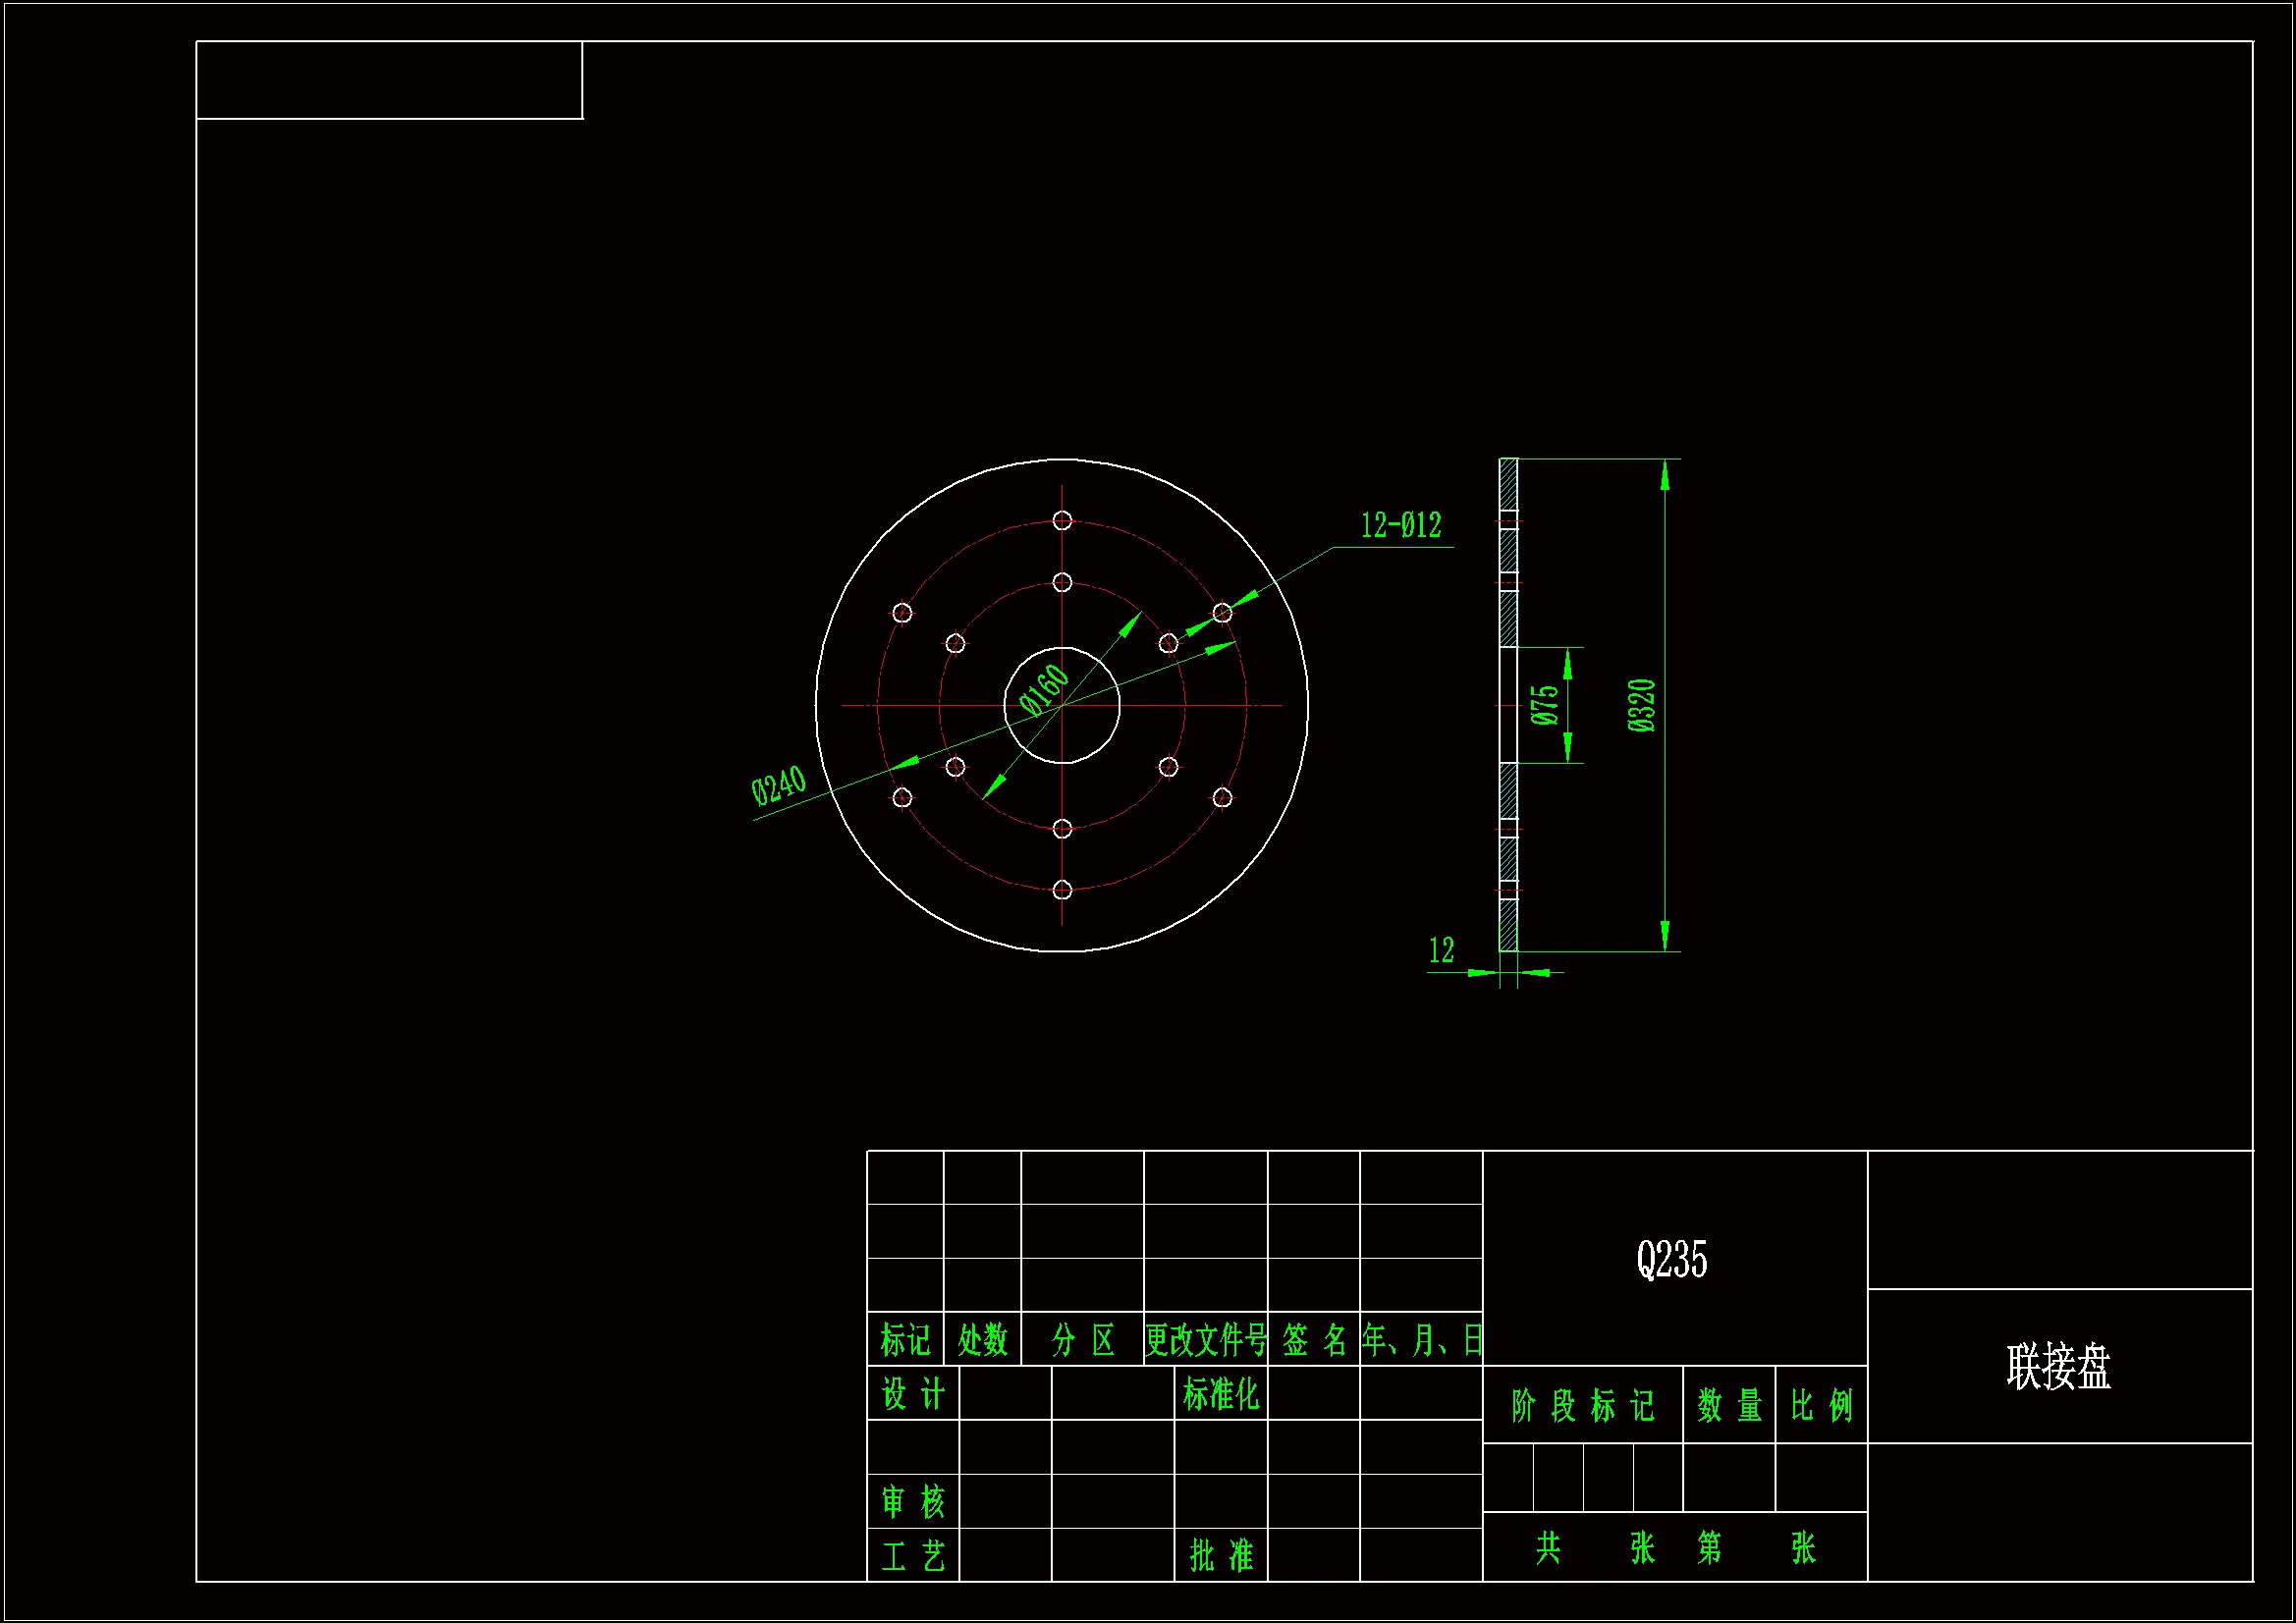Screen dimensions: 2296x1623
Task: Click the 更改文件号 column header
Action: (x=1205, y=1340)
